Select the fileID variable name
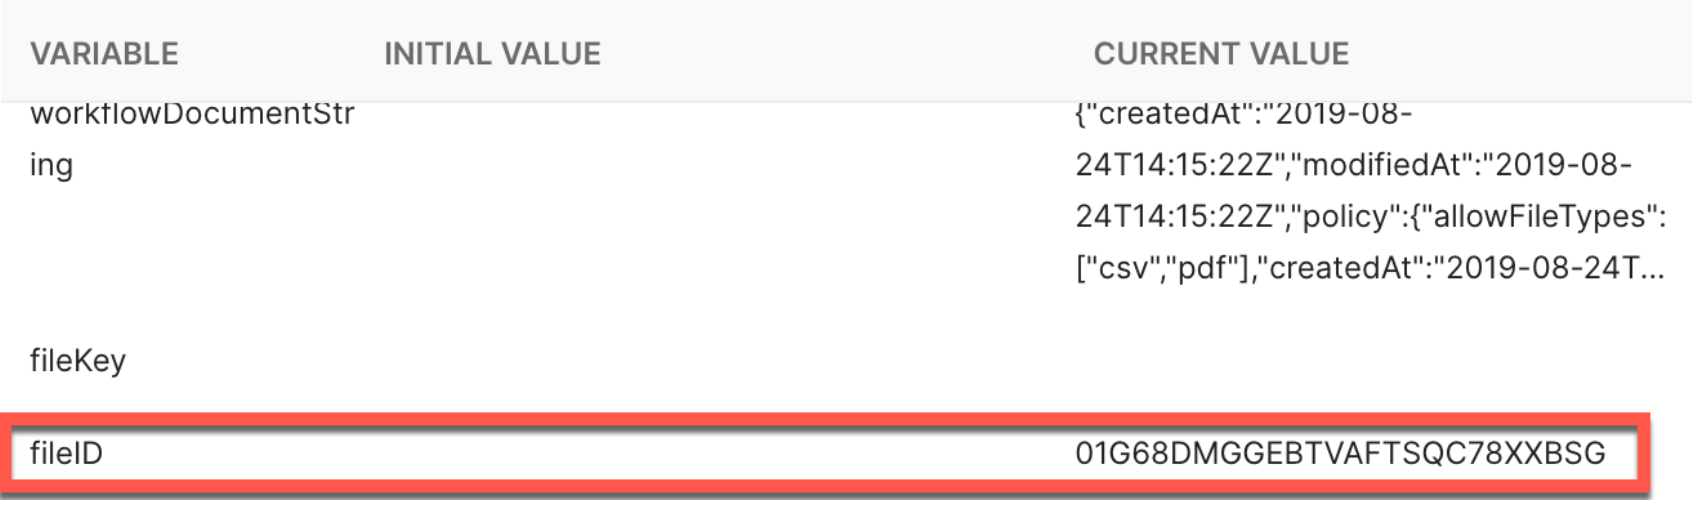 [x=66, y=453]
